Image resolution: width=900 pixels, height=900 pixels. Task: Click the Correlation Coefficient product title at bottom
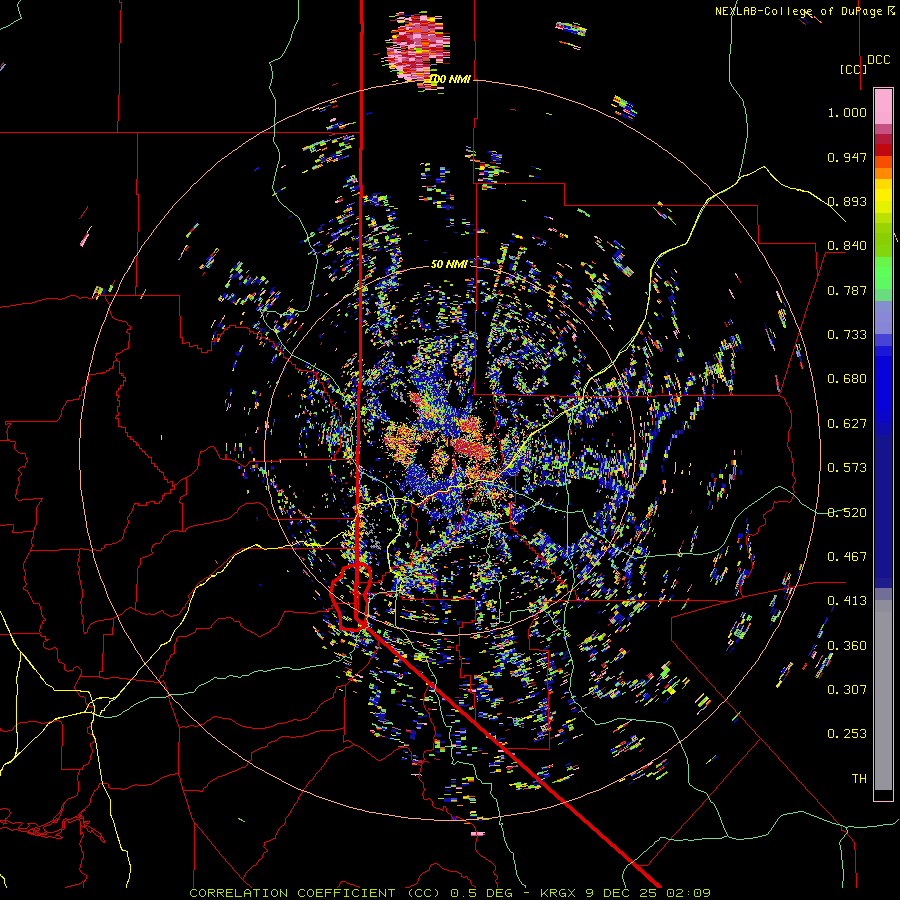point(450,893)
